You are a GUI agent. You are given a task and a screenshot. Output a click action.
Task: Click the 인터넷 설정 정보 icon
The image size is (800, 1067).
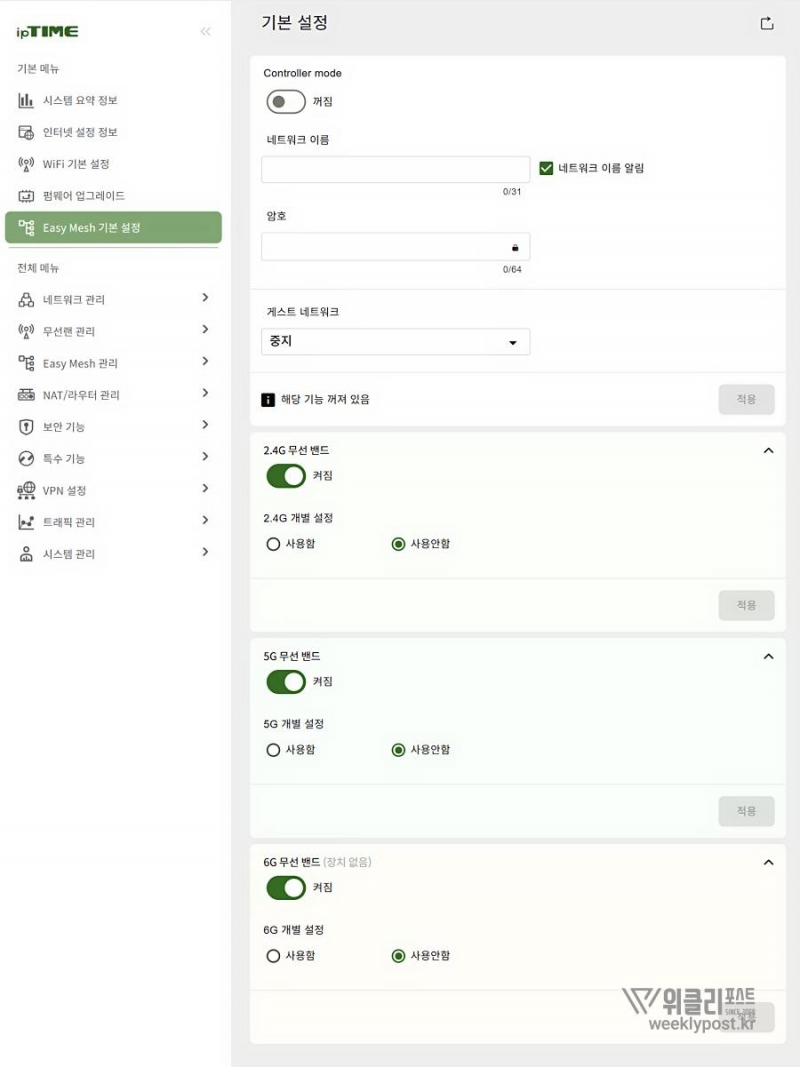tap(26, 132)
